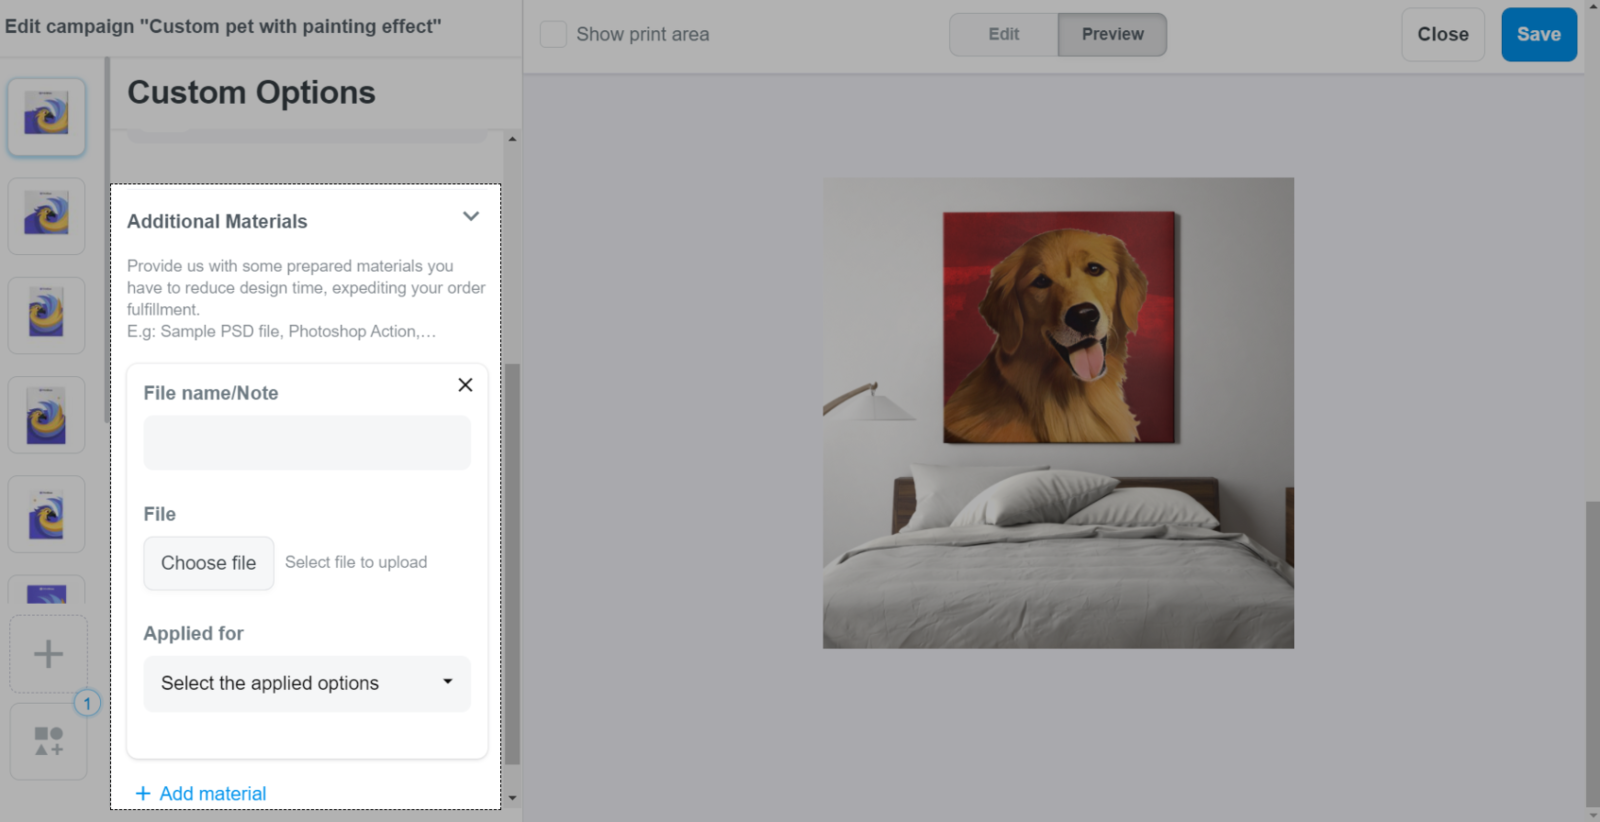Click the Add material link
This screenshot has width=1600, height=822.
coord(201,793)
